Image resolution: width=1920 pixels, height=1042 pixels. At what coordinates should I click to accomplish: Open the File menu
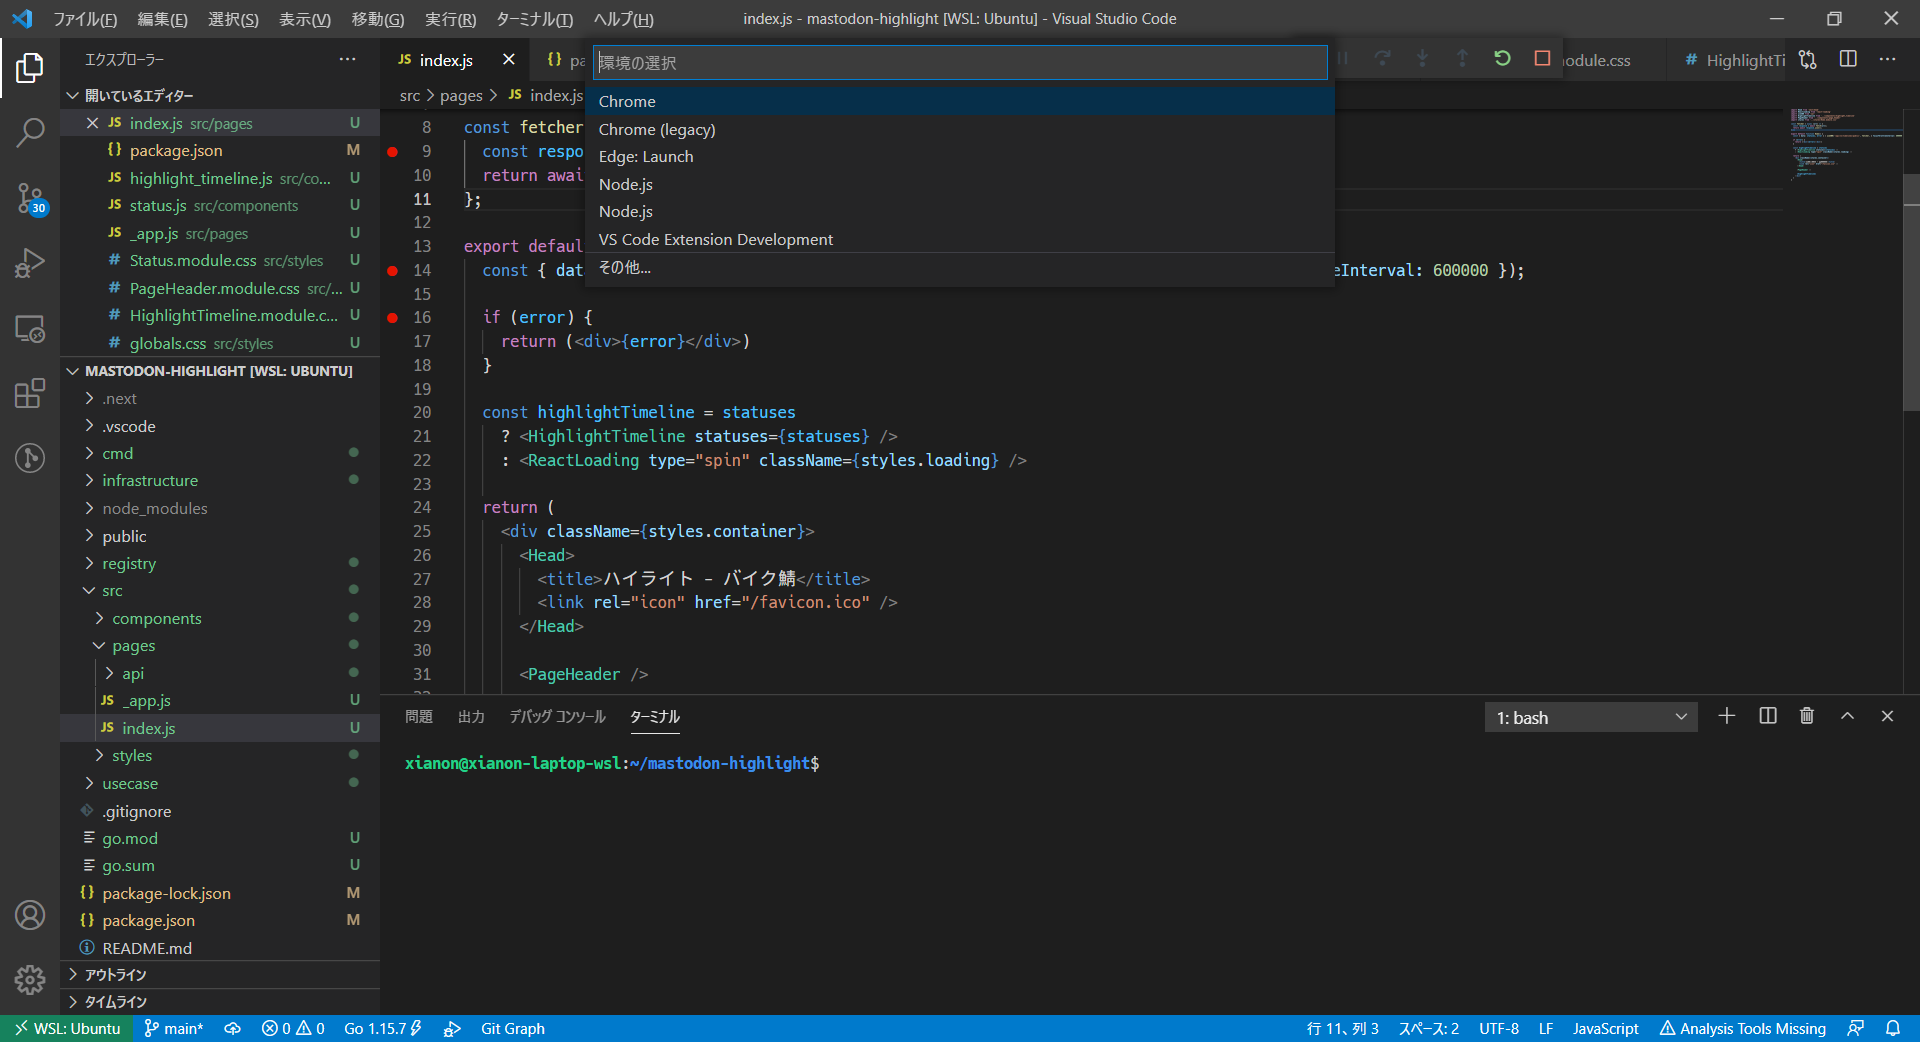pyautogui.click(x=85, y=19)
